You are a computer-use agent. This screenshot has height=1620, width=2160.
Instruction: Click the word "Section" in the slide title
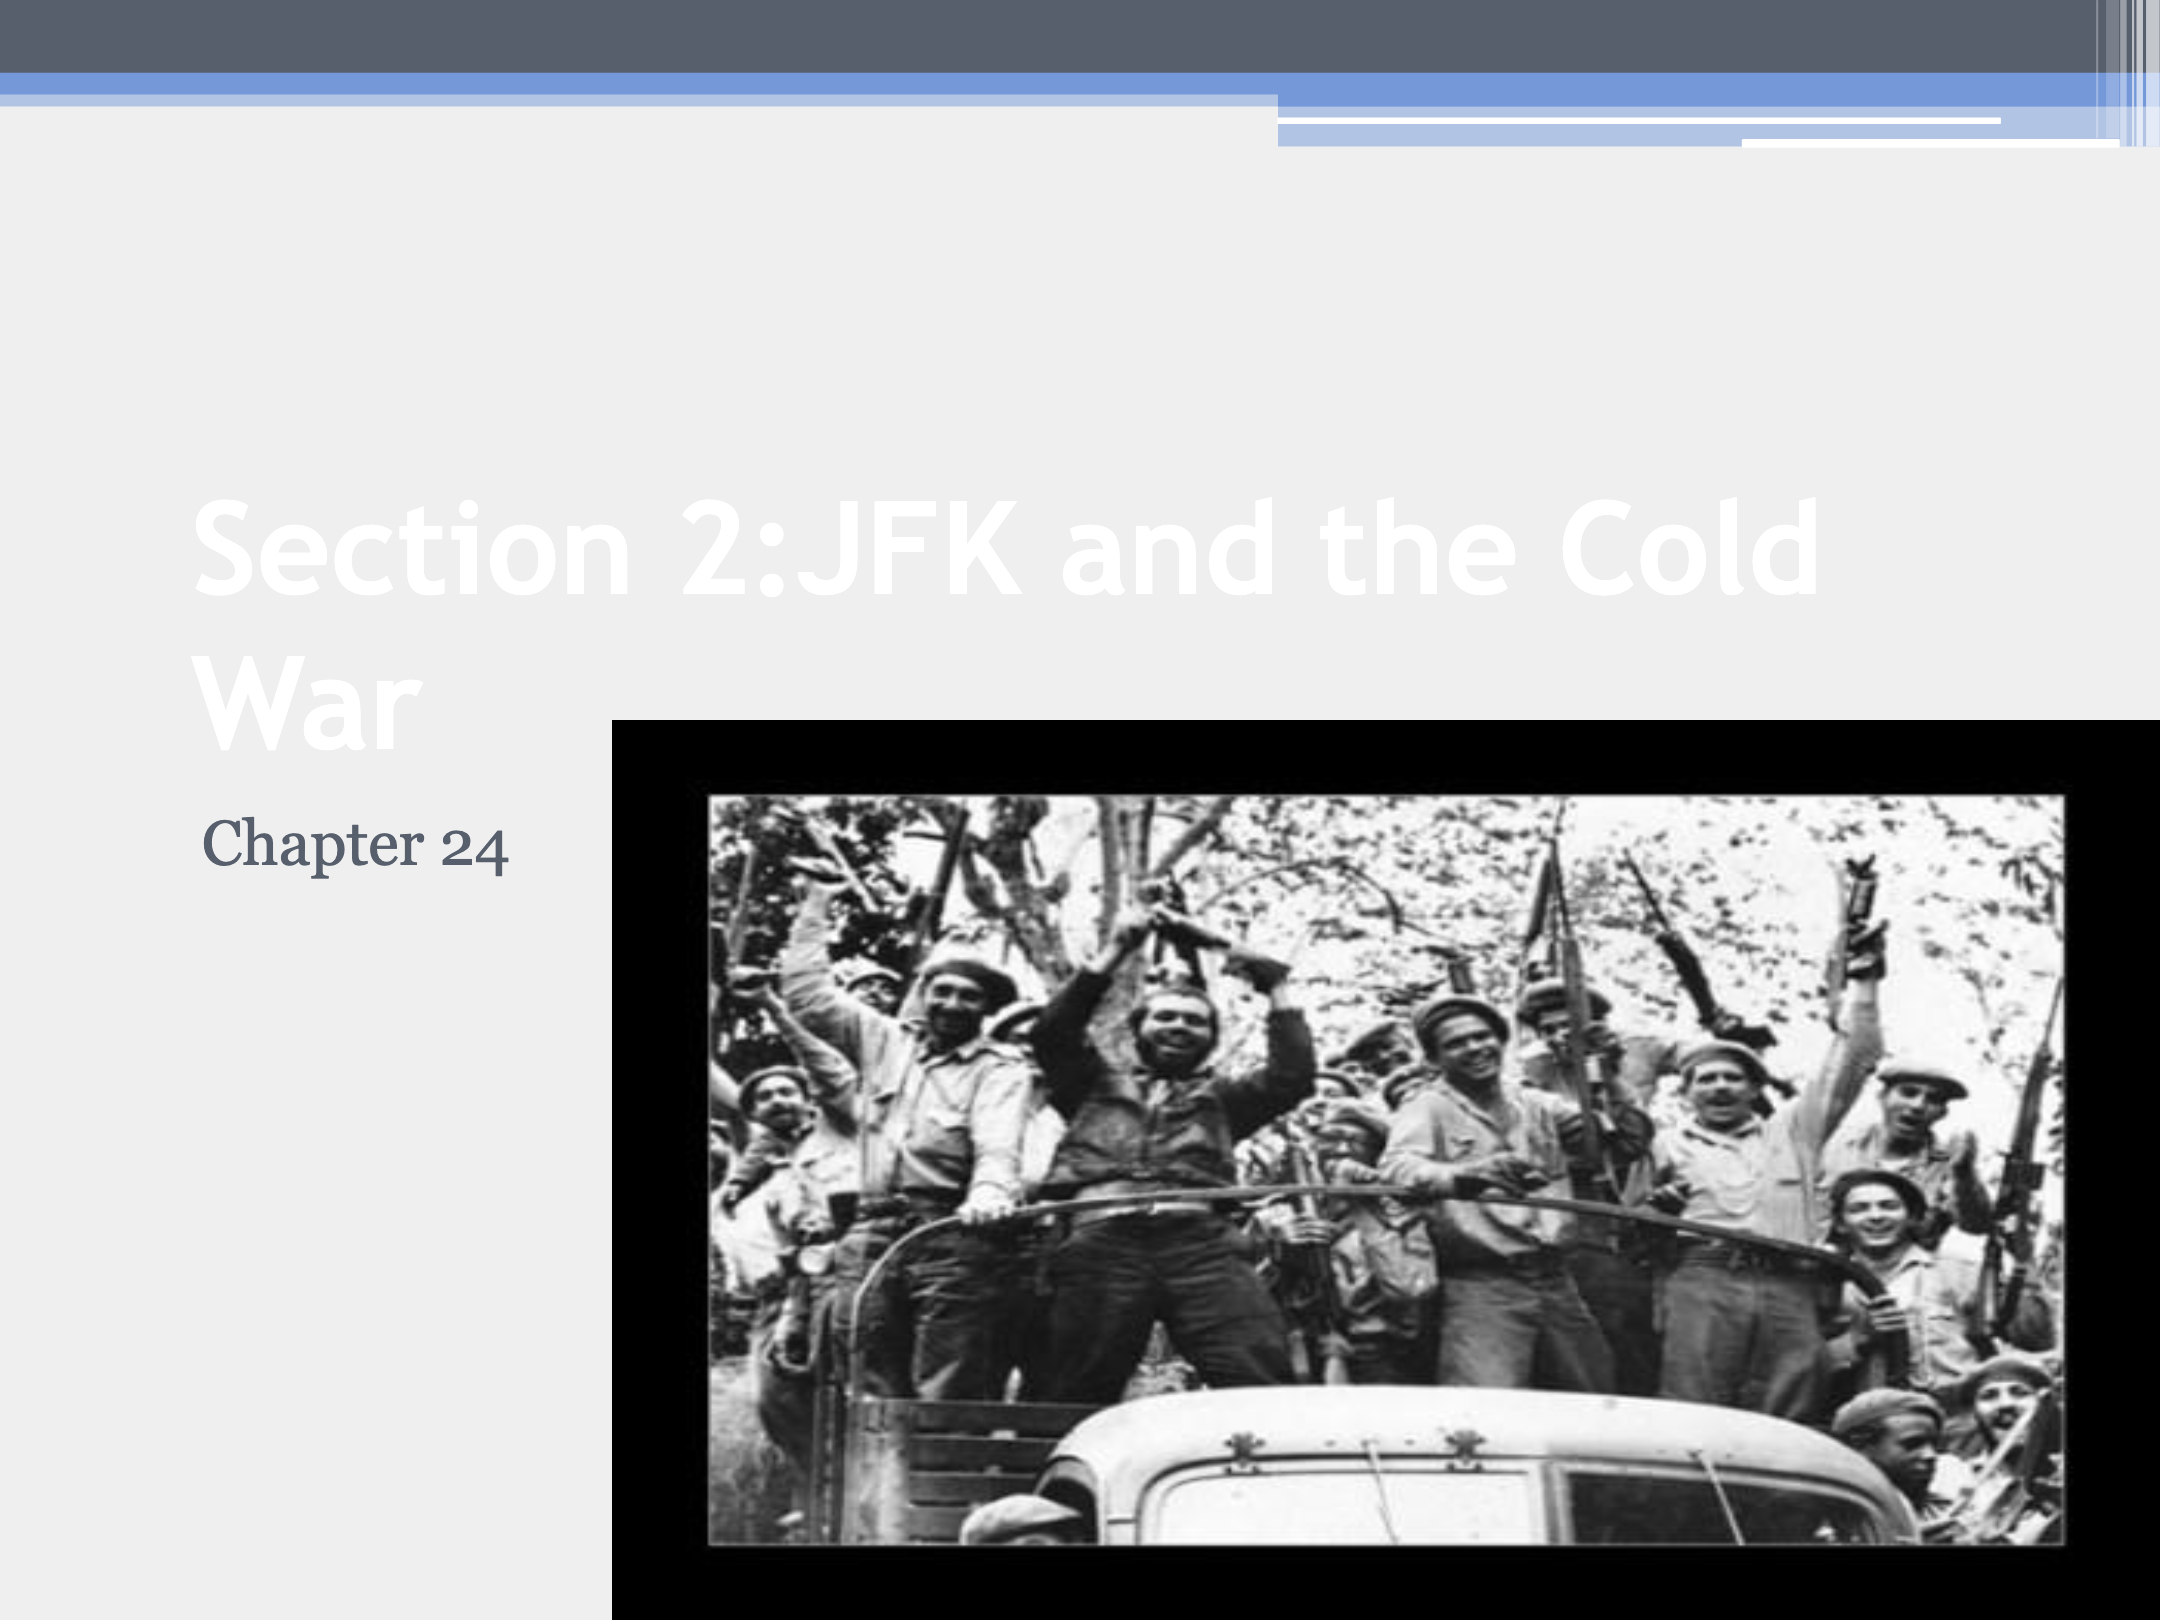point(412,550)
